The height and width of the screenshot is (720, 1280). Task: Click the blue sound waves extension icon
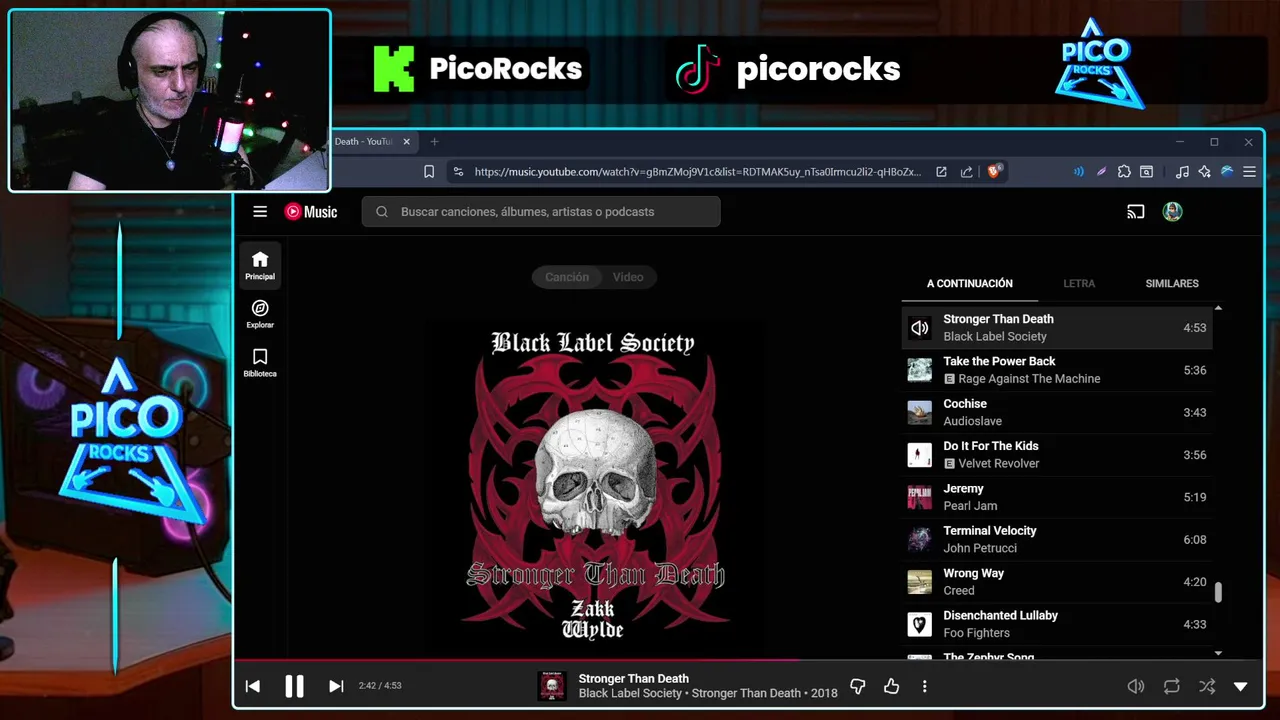pyautogui.click(x=1079, y=172)
